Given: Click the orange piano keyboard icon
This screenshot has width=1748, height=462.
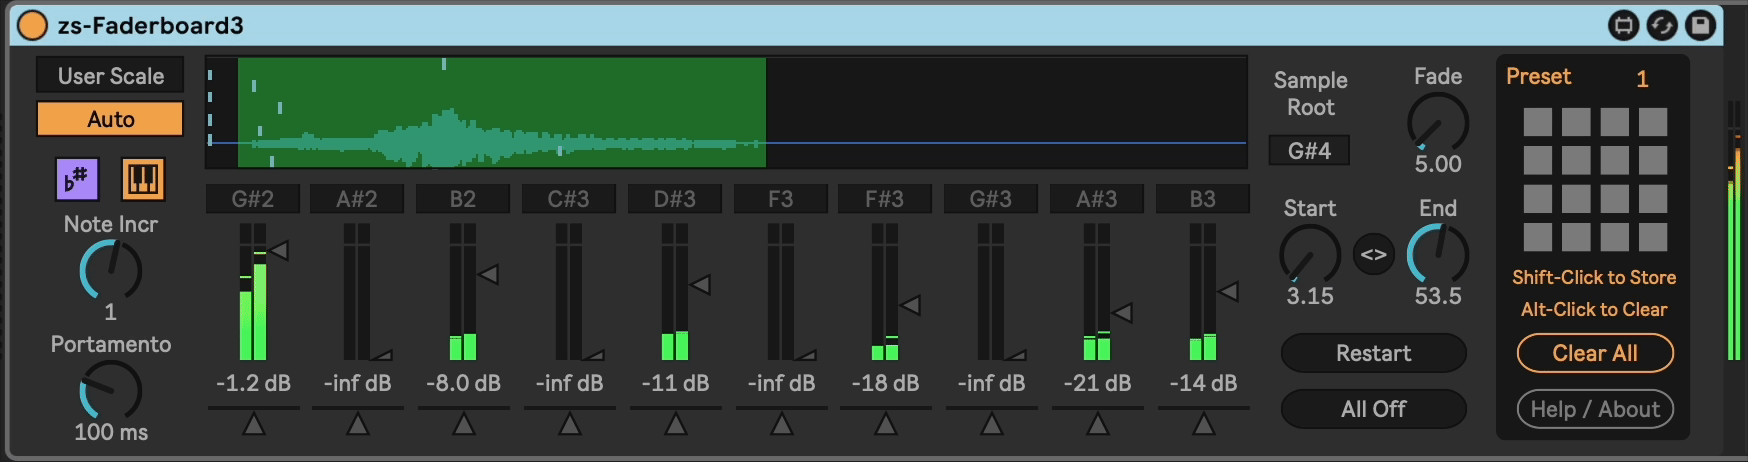Looking at the screenshot, I should 142,179.
